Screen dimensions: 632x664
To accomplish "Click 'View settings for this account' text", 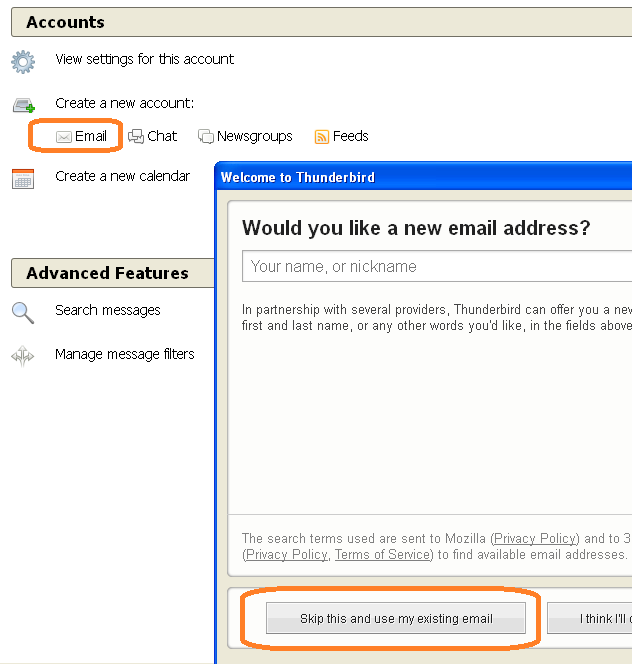I will [x=144, y=59].
